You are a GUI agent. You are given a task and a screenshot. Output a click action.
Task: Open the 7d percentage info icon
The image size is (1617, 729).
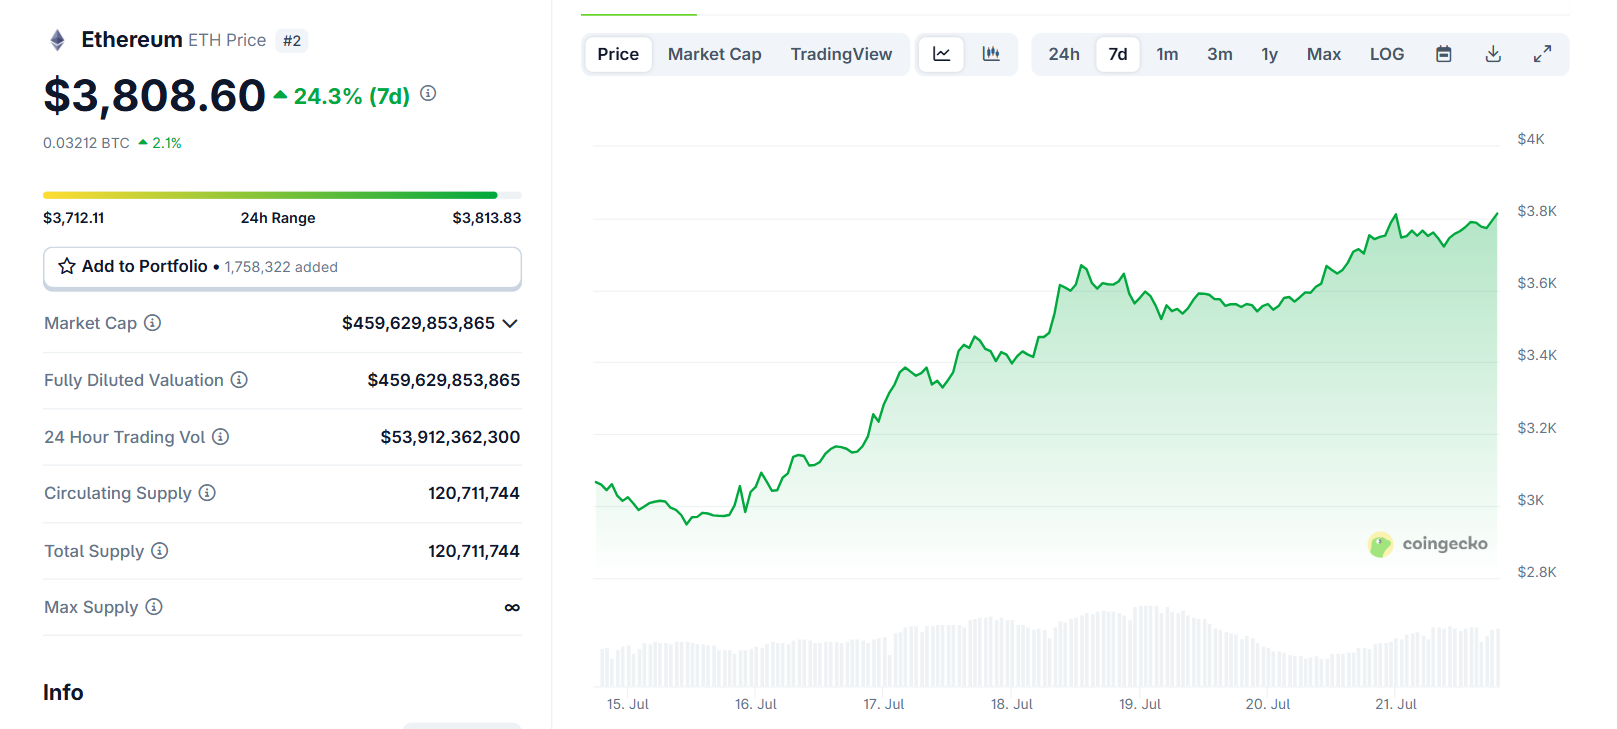[428, 93]
